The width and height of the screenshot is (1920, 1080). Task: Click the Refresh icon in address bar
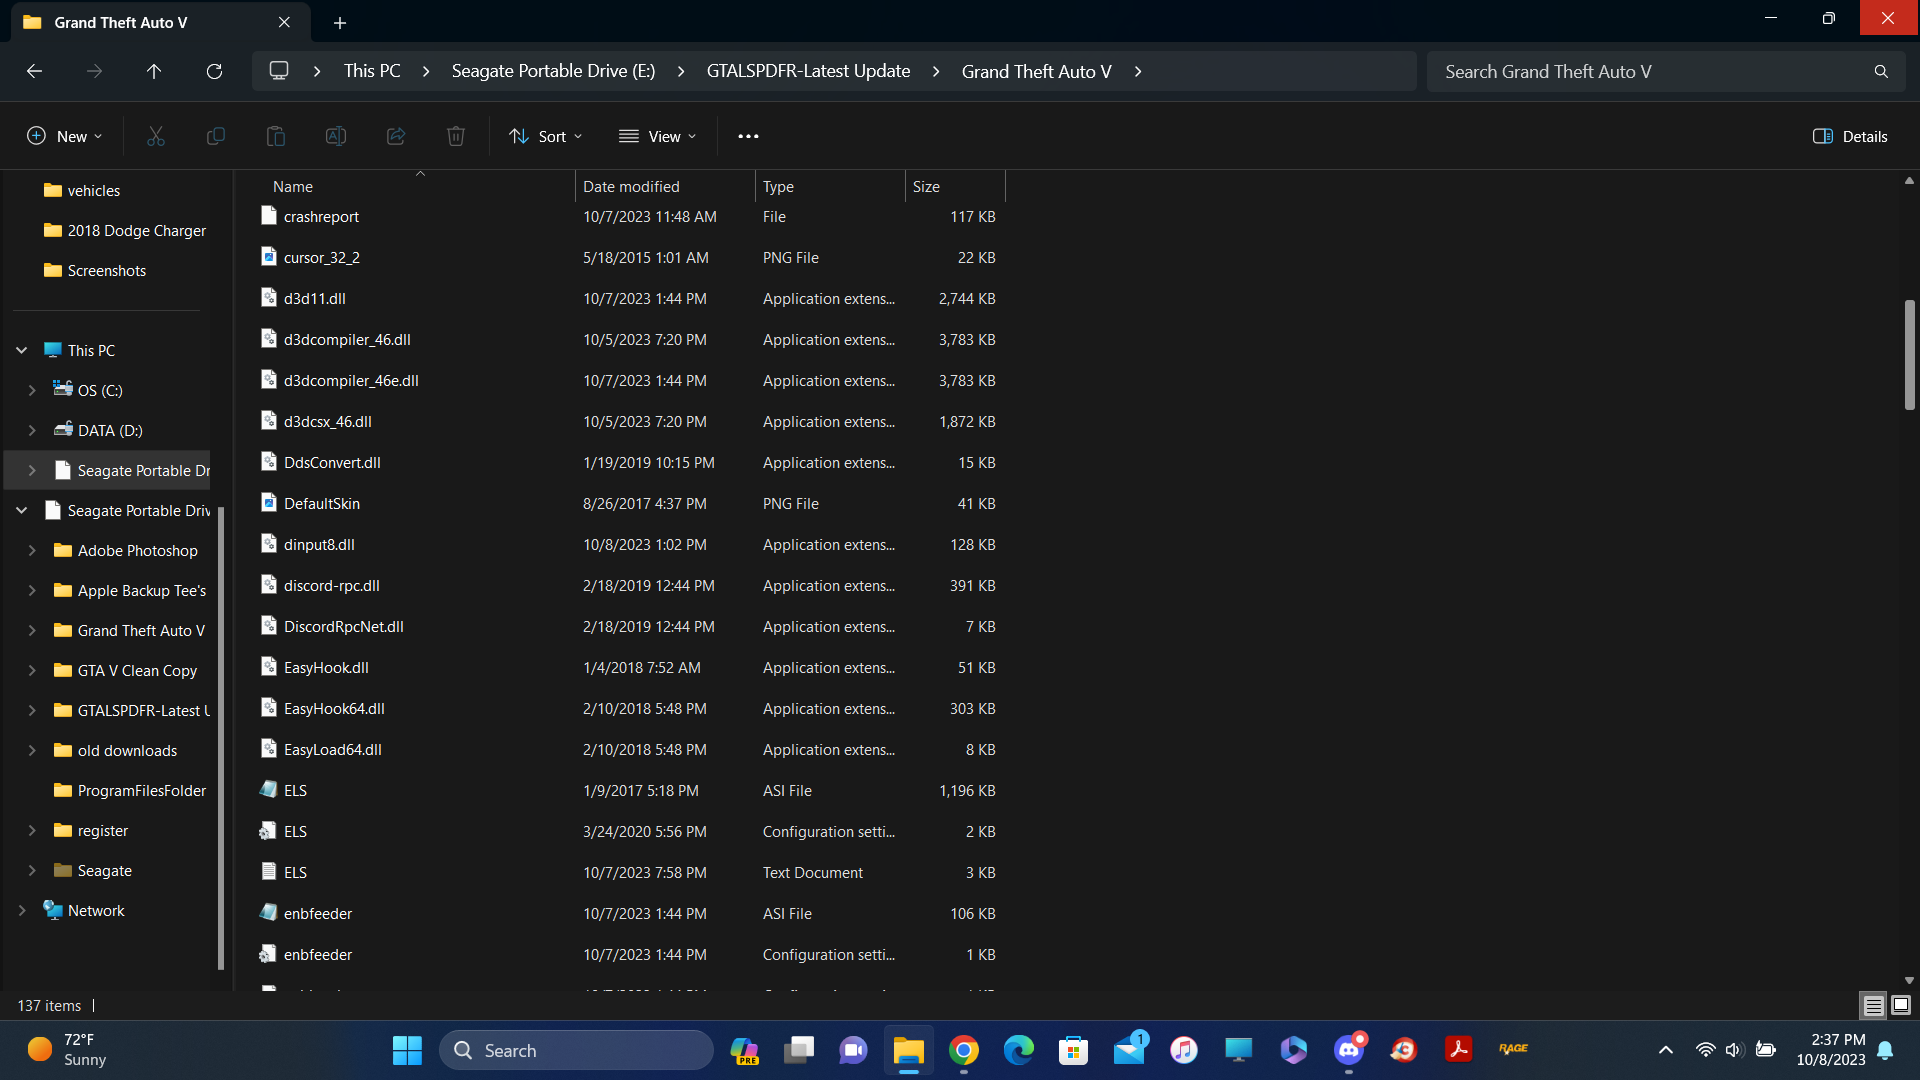click(x=214, y=71)
